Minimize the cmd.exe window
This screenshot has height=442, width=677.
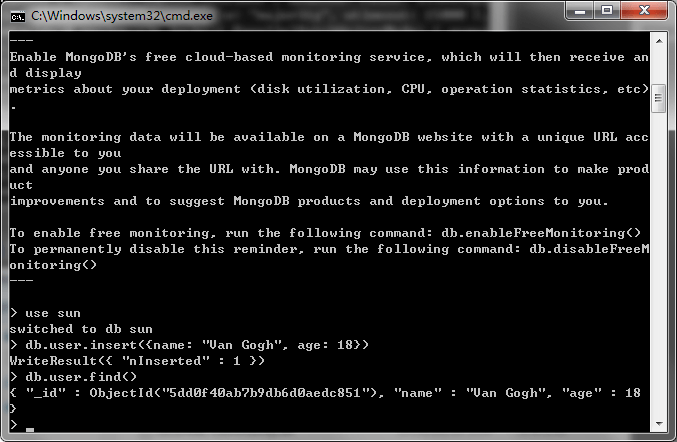coord(577,11)
